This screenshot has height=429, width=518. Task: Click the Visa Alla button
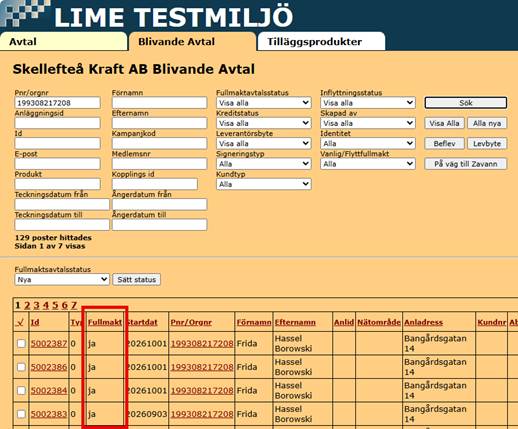pyautogui.click(x=444, y=123)
